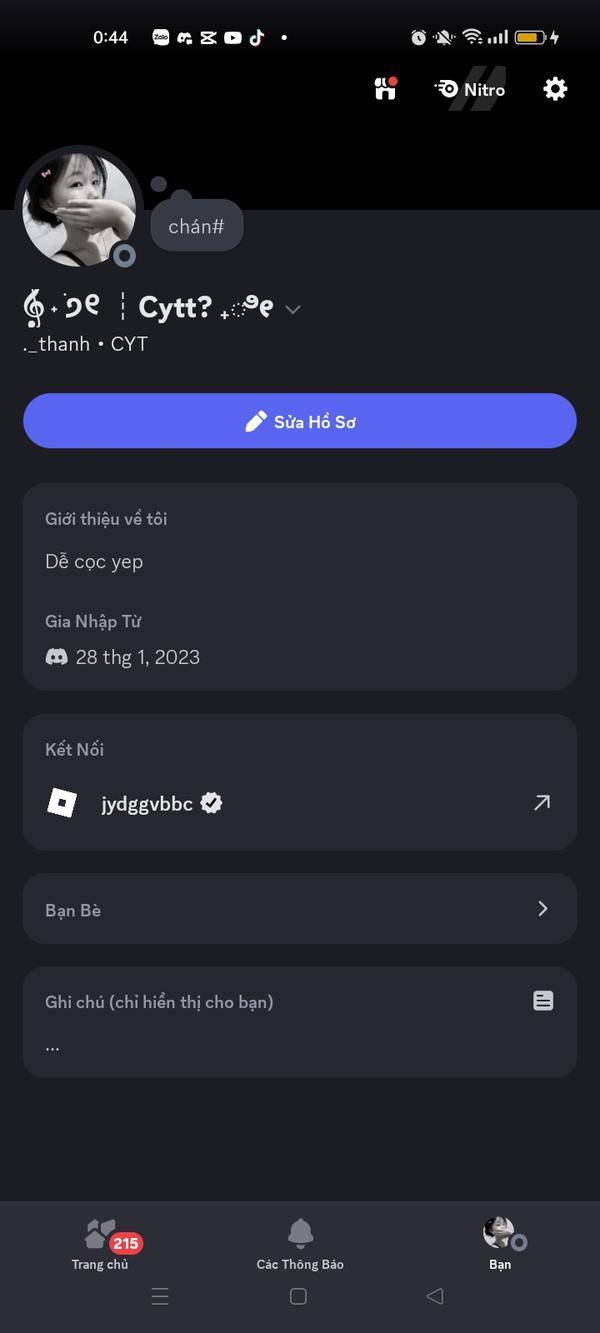The width and height of the screenshot is (600, 1333).
Task: Edit the 'chán#' status bubble
Action: pos(196,227)
